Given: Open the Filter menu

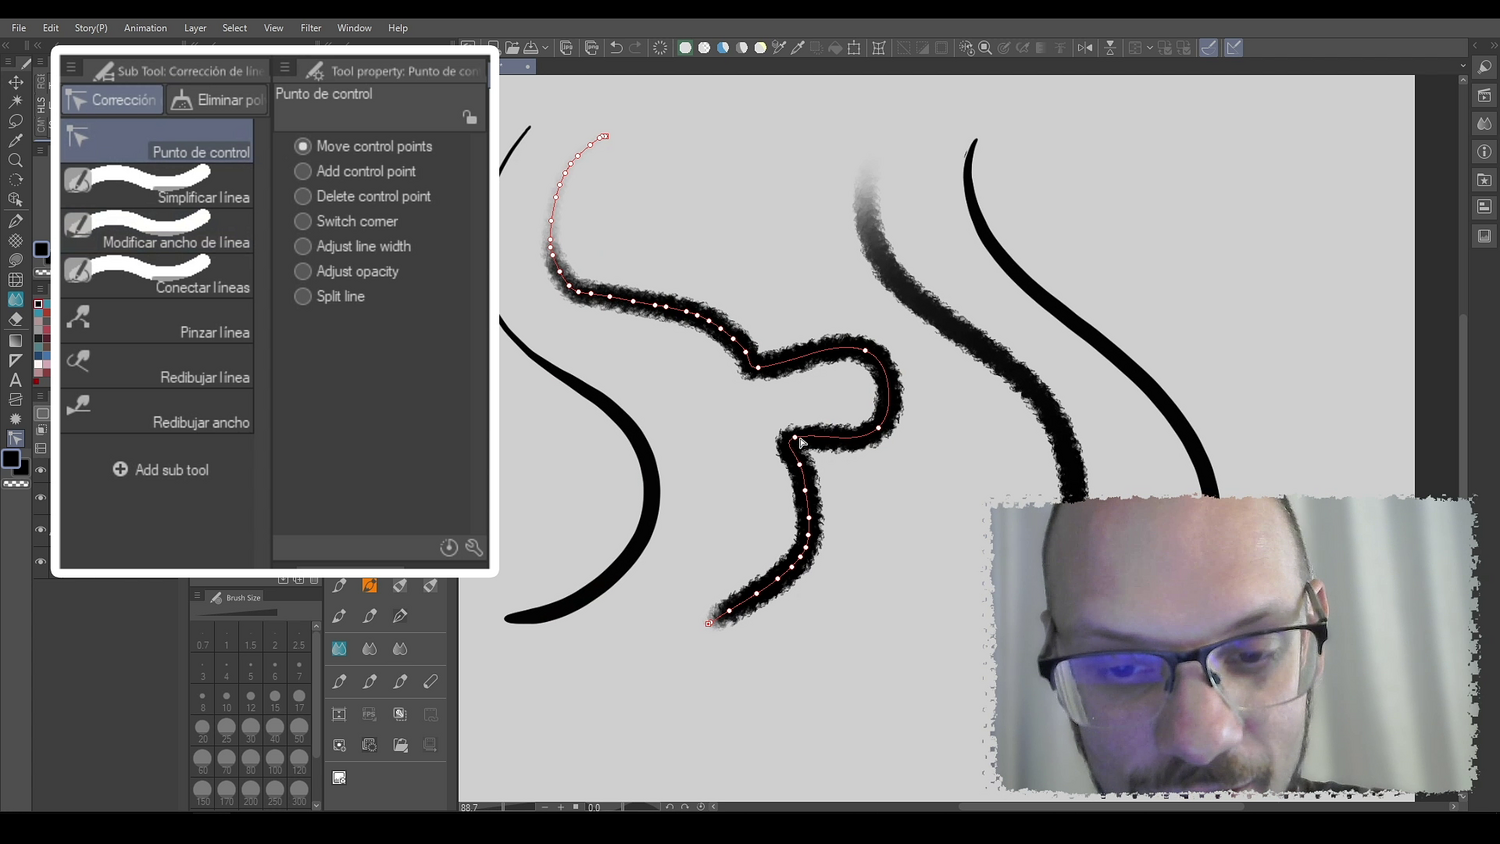Looking at the screenshot, I should click(311, 28).
